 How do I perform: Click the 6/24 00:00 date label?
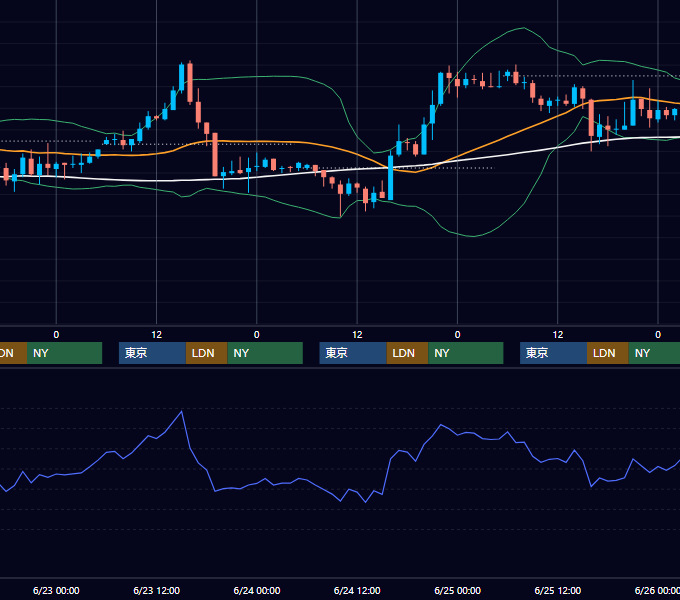pos(257,590)
